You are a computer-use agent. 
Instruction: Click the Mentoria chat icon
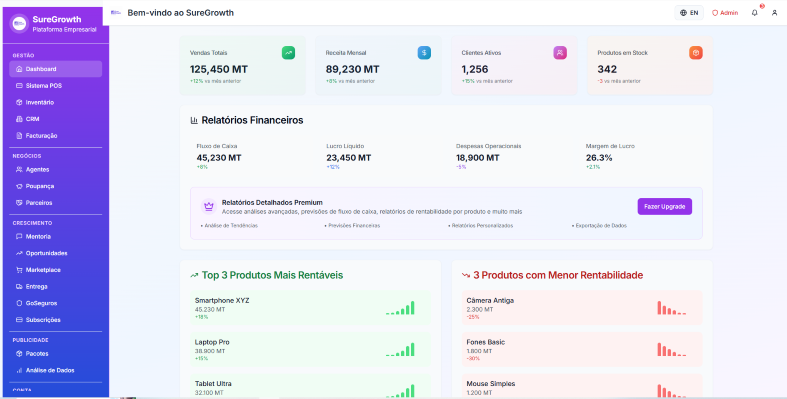pyautogui.click(x=19, y=236)
